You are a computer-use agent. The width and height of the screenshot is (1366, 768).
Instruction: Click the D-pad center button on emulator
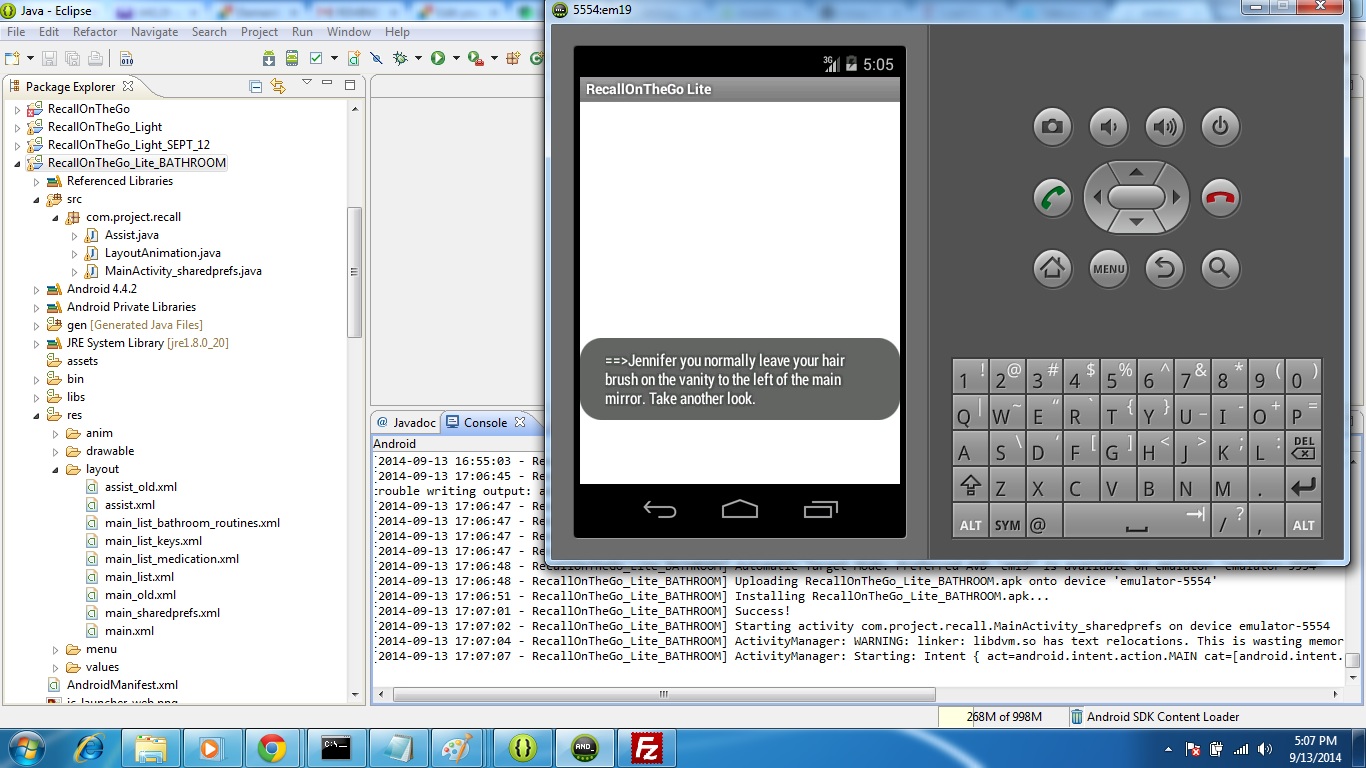[1136, 197]
